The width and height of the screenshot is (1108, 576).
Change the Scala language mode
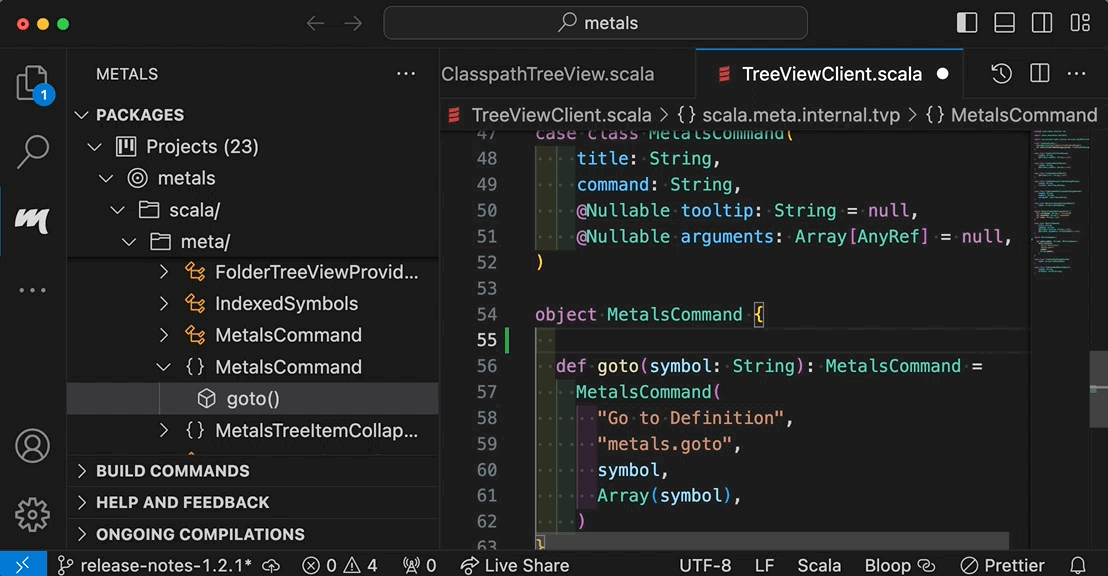[819, 565]
